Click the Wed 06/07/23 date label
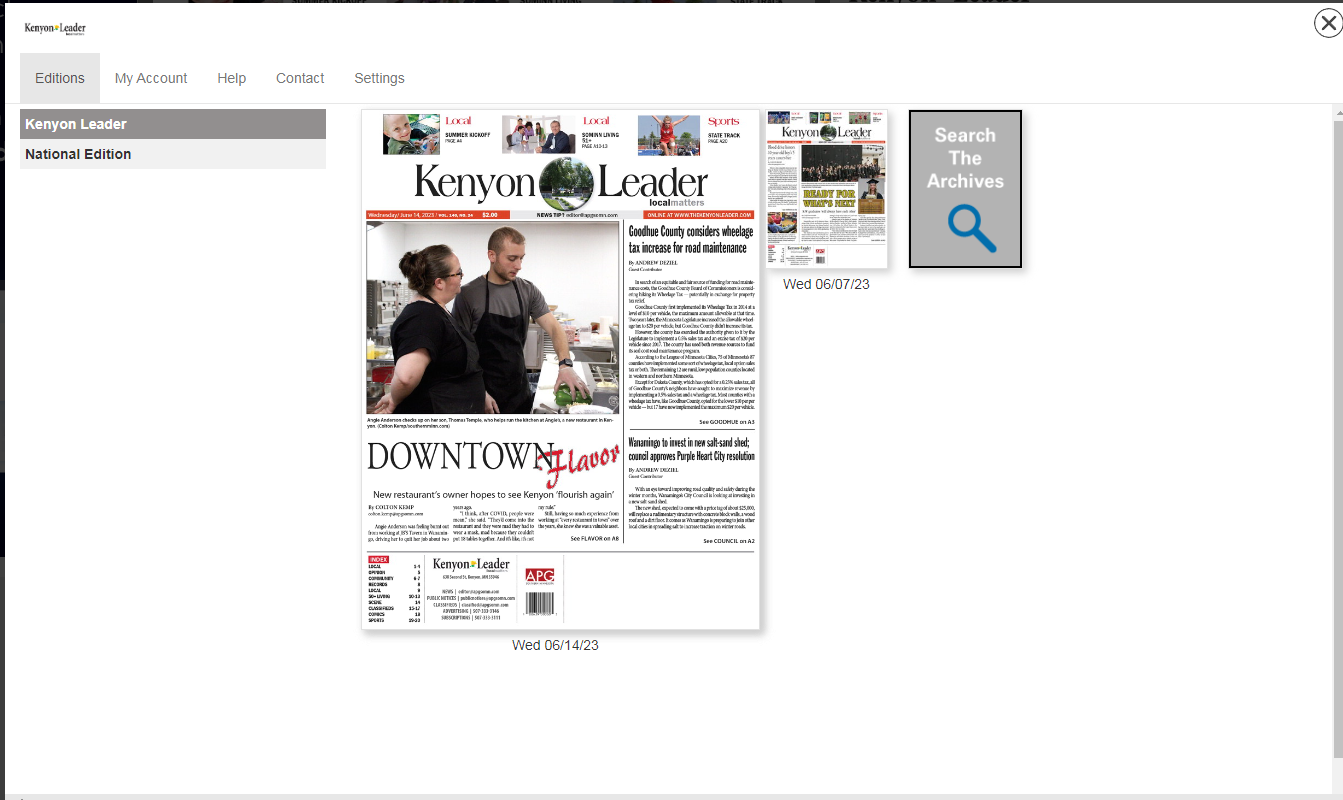 (x=826, y=284)
